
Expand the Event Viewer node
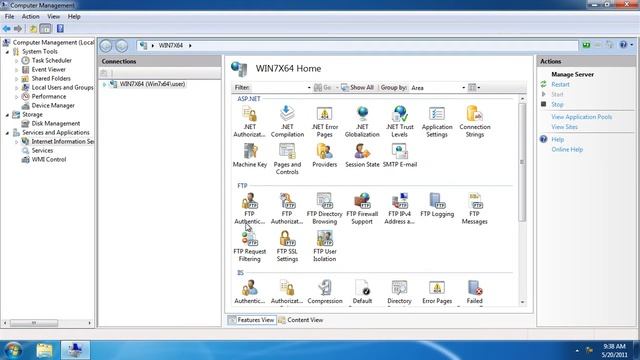(17, 70)
